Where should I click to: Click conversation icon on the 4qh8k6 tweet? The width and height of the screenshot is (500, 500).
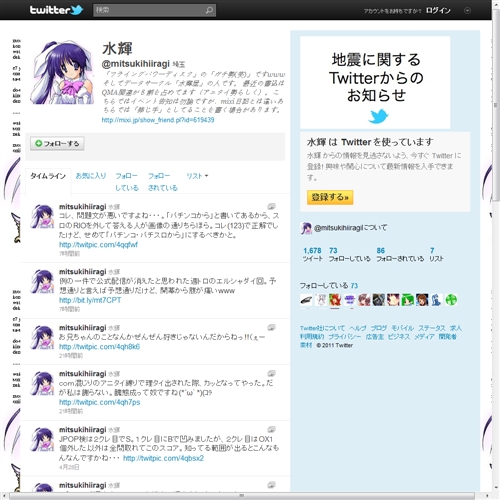click(272, 327)
